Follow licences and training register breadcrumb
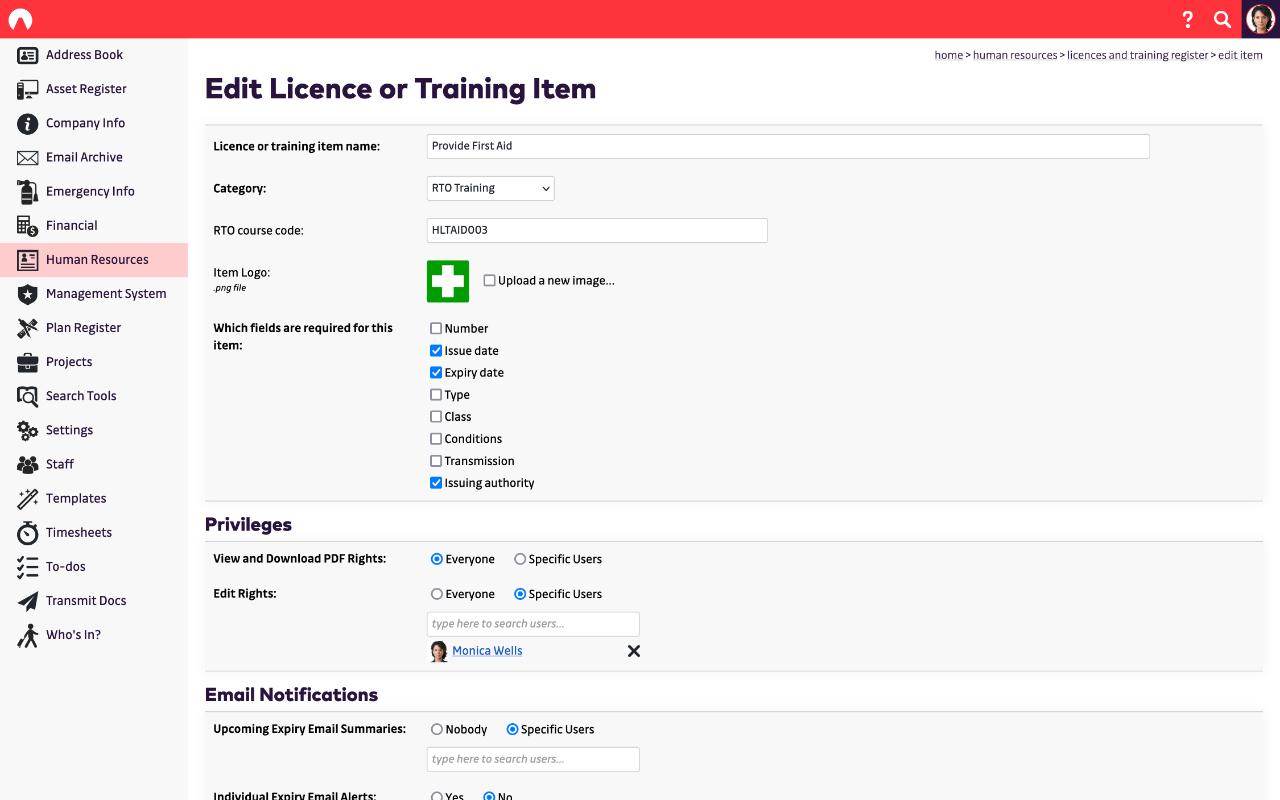The width and height of the screenshot is (1280, 800). click(x=1138, y=55)
